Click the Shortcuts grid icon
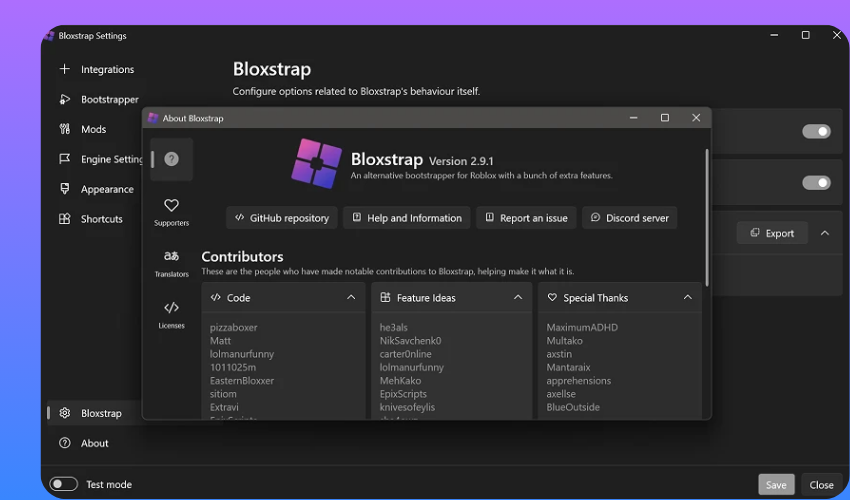850x500 pixels. pyautogui.click(x=65, y=219)
